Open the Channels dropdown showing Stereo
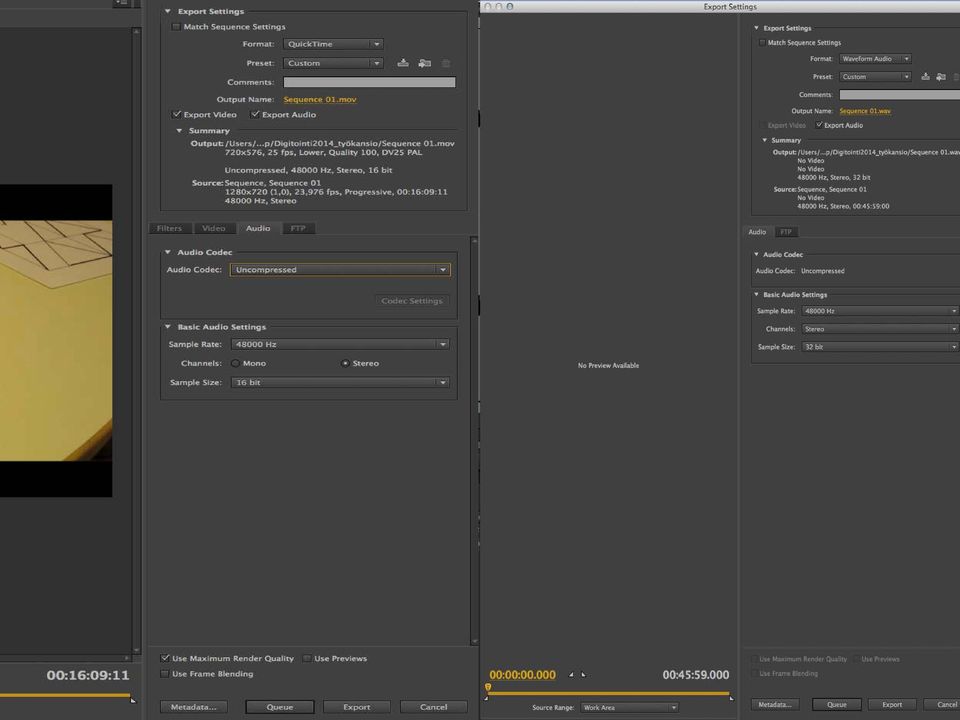The width and height of the screenshot is (960, 720). click(x=880, y=329)
